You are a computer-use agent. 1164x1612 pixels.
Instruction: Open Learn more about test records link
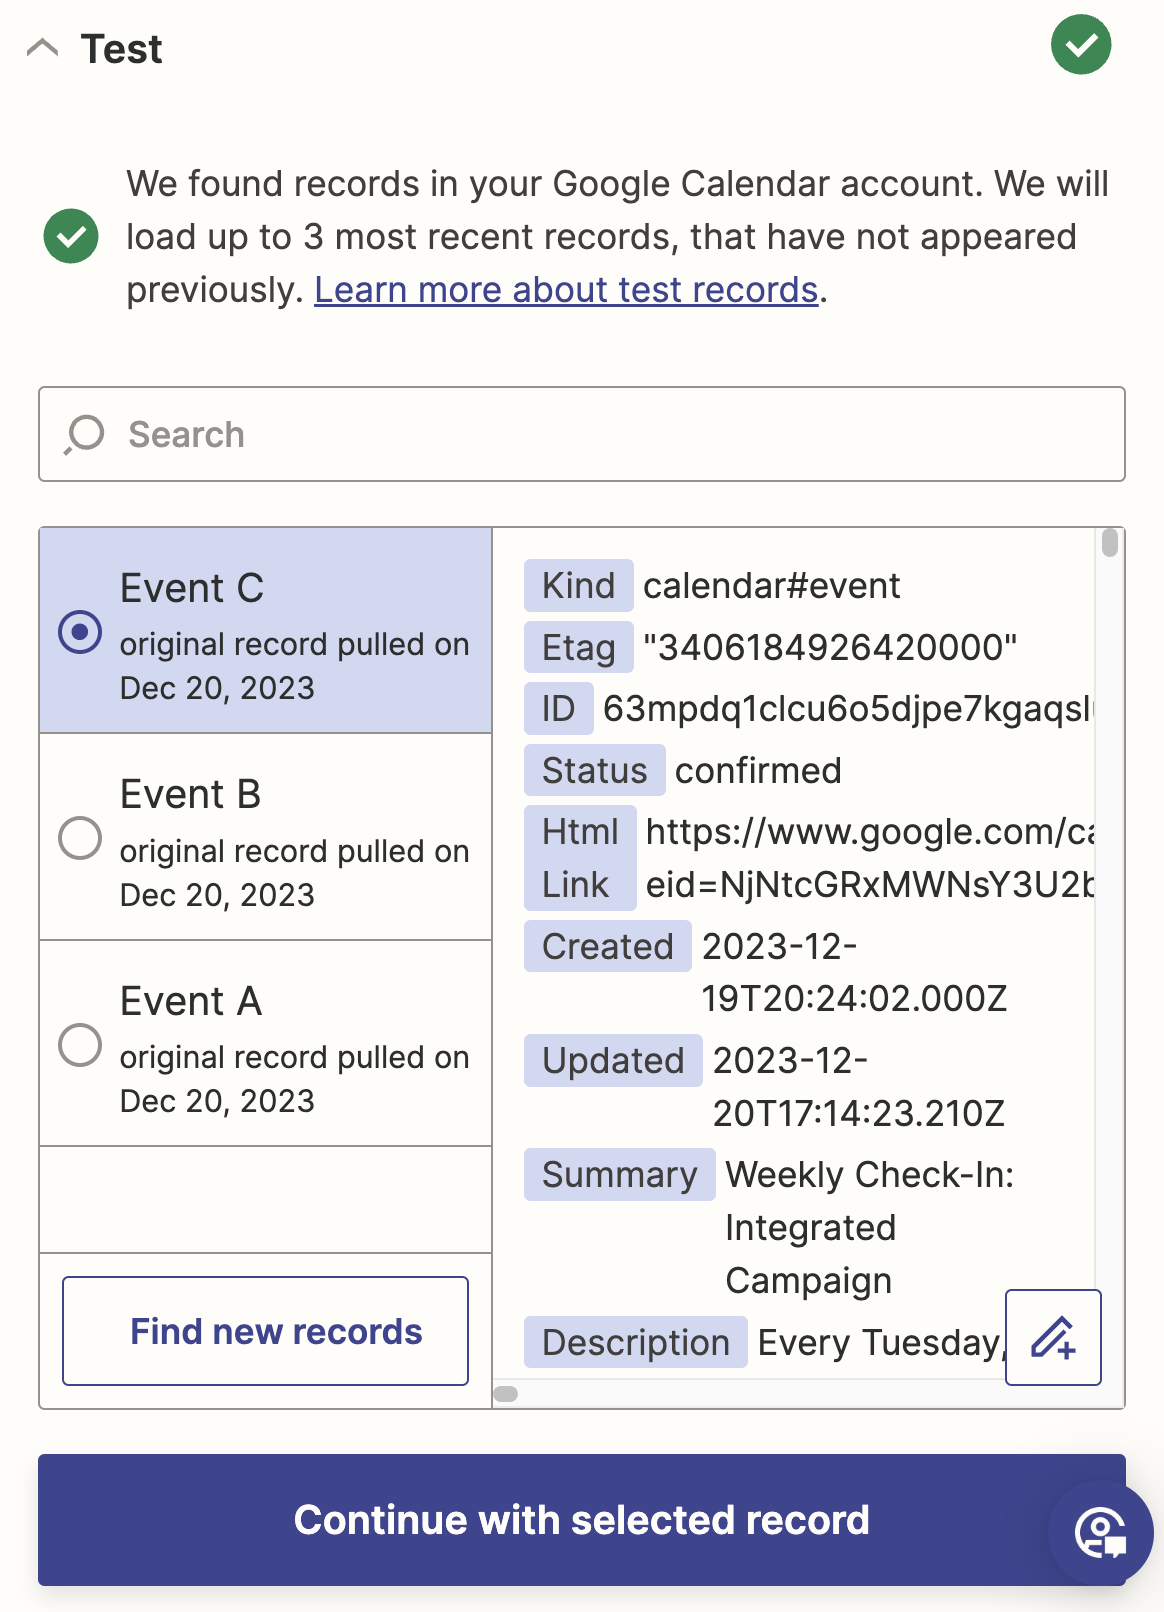pos(566,290)
